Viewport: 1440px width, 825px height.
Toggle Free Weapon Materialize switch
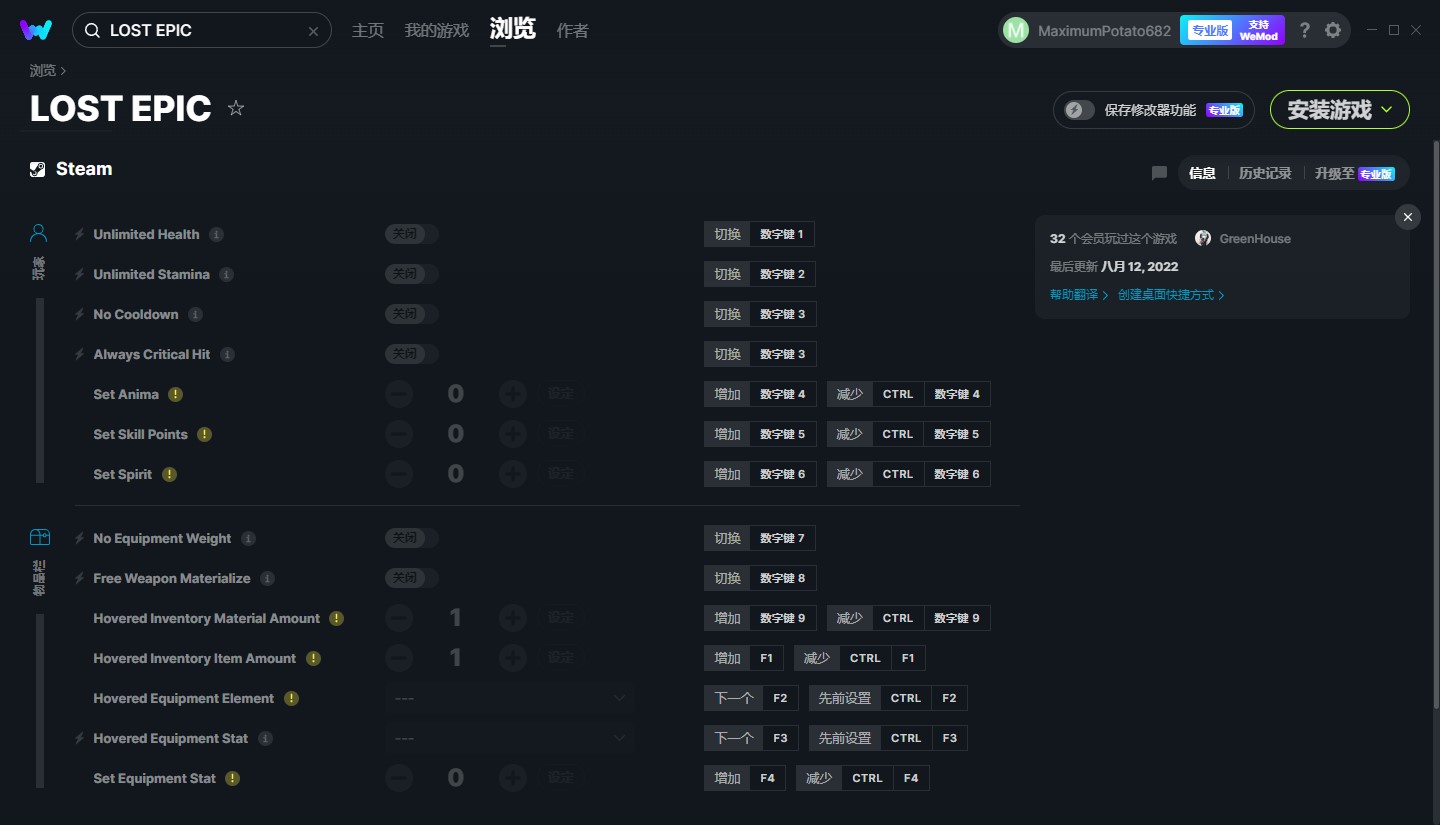[411, 578]
